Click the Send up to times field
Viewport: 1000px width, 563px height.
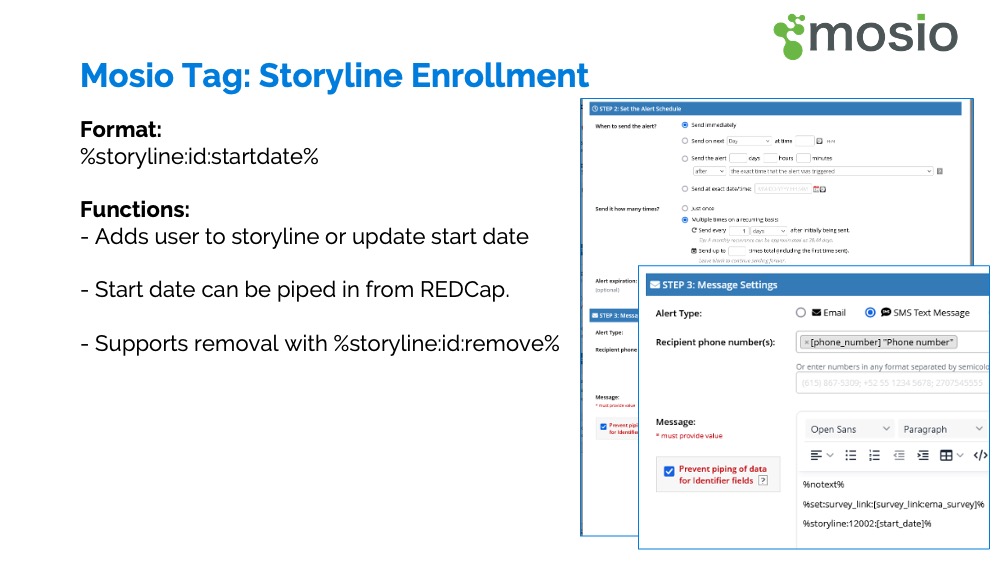(737, 251)
